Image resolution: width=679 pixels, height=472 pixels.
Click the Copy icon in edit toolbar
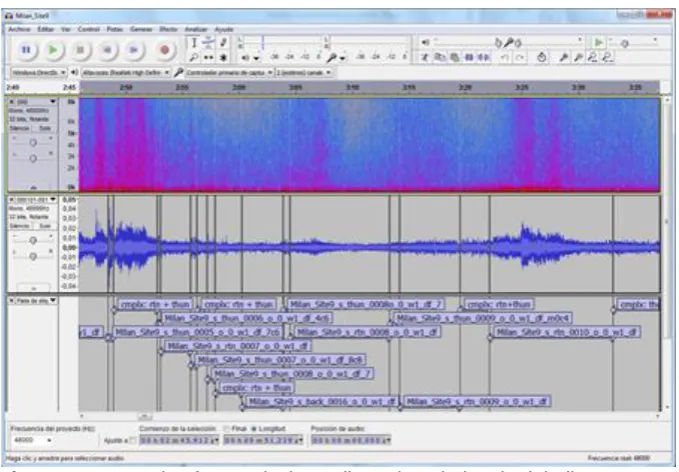439,57
